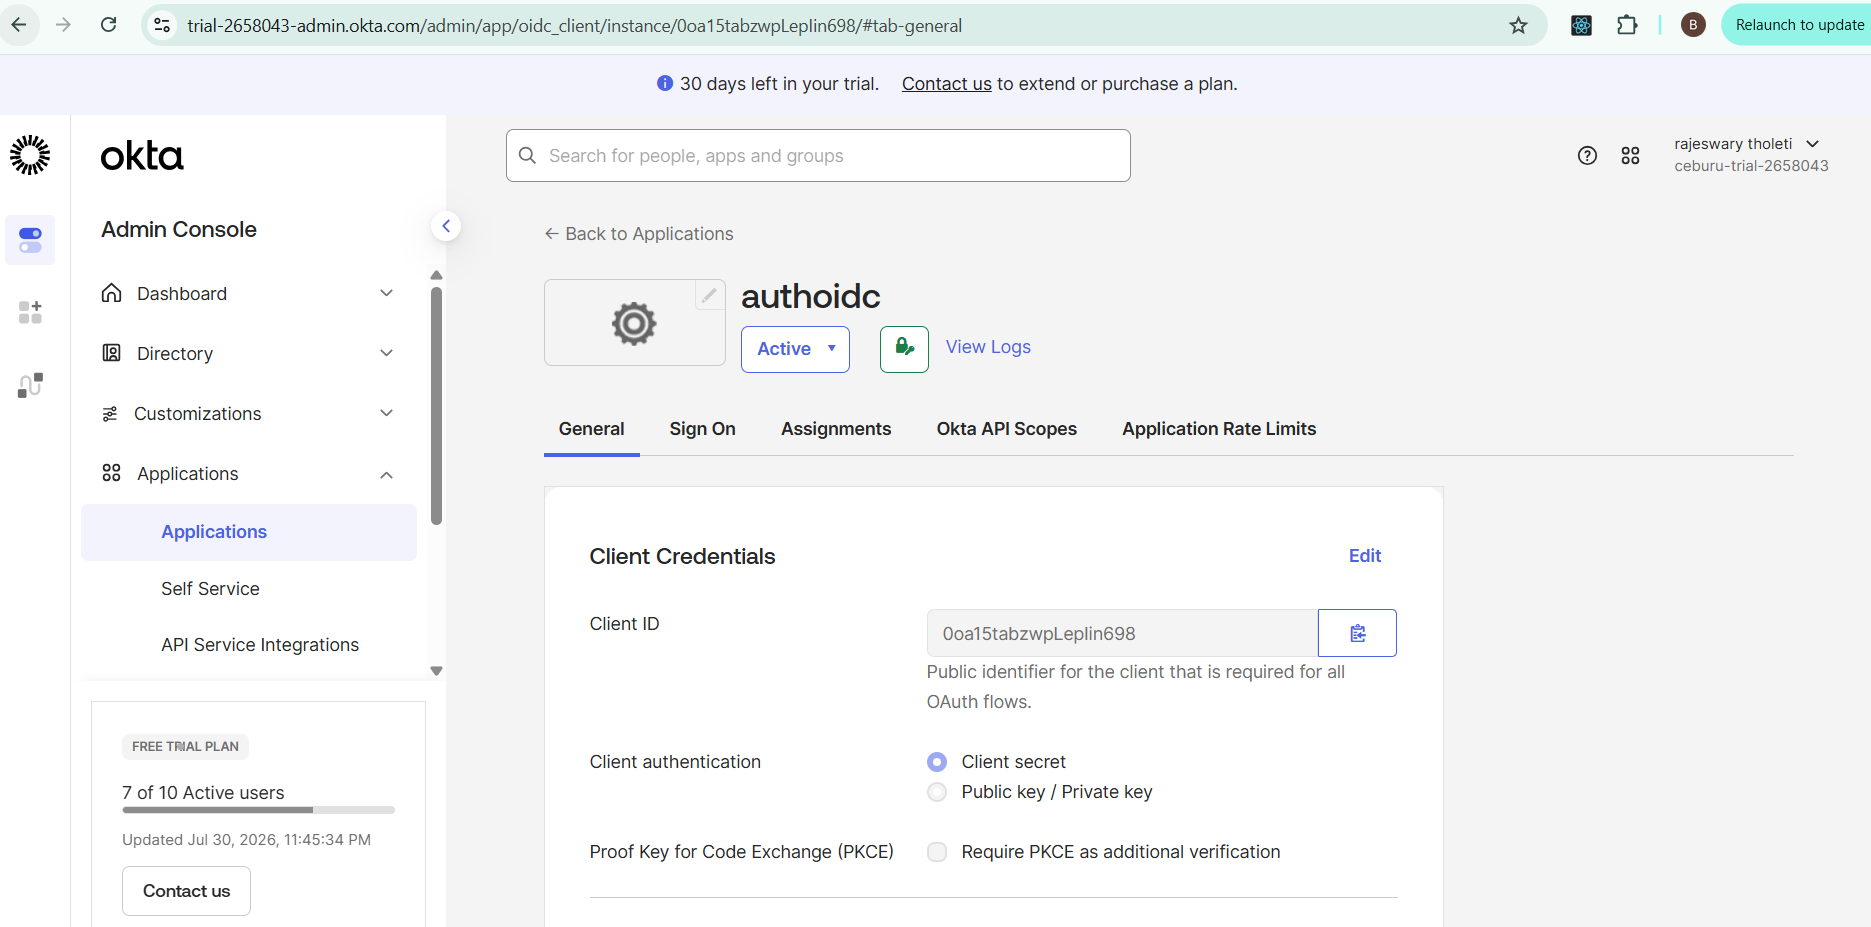The height and width of the screenshot is (927, 1871).
Task: Click the Applications grid icon in sidebar
Action: tap(111, 473)
